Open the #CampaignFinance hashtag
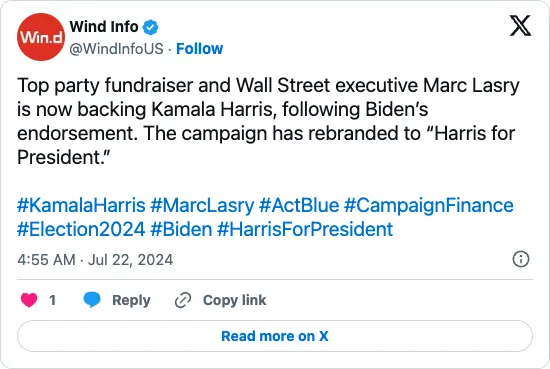Image resolution: width=550 pixels, height=369 pixels. click(x=429, y=206)
